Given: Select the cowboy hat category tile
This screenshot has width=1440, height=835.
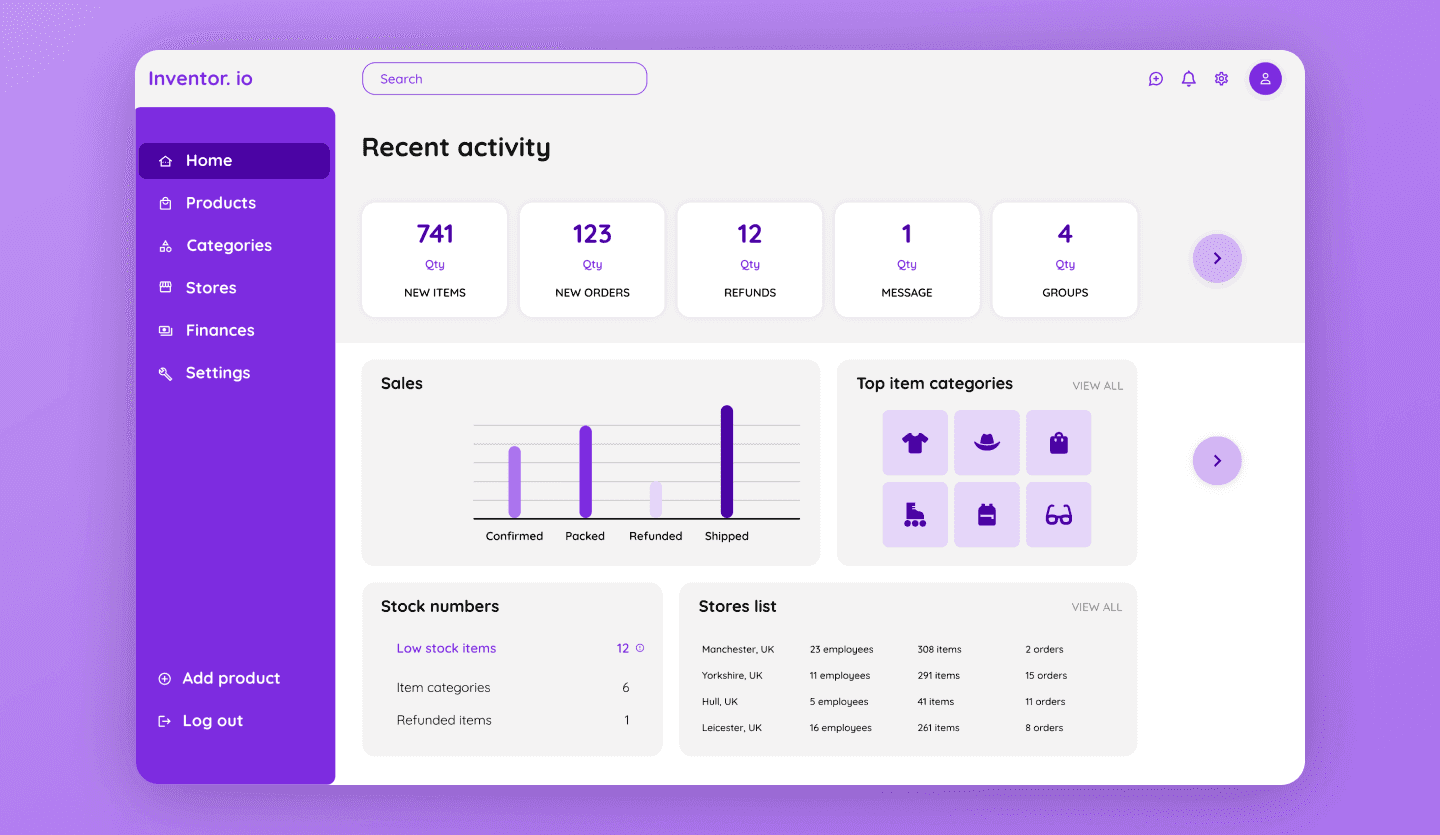Looking at the screenshot, I should [x=987, y=443].
